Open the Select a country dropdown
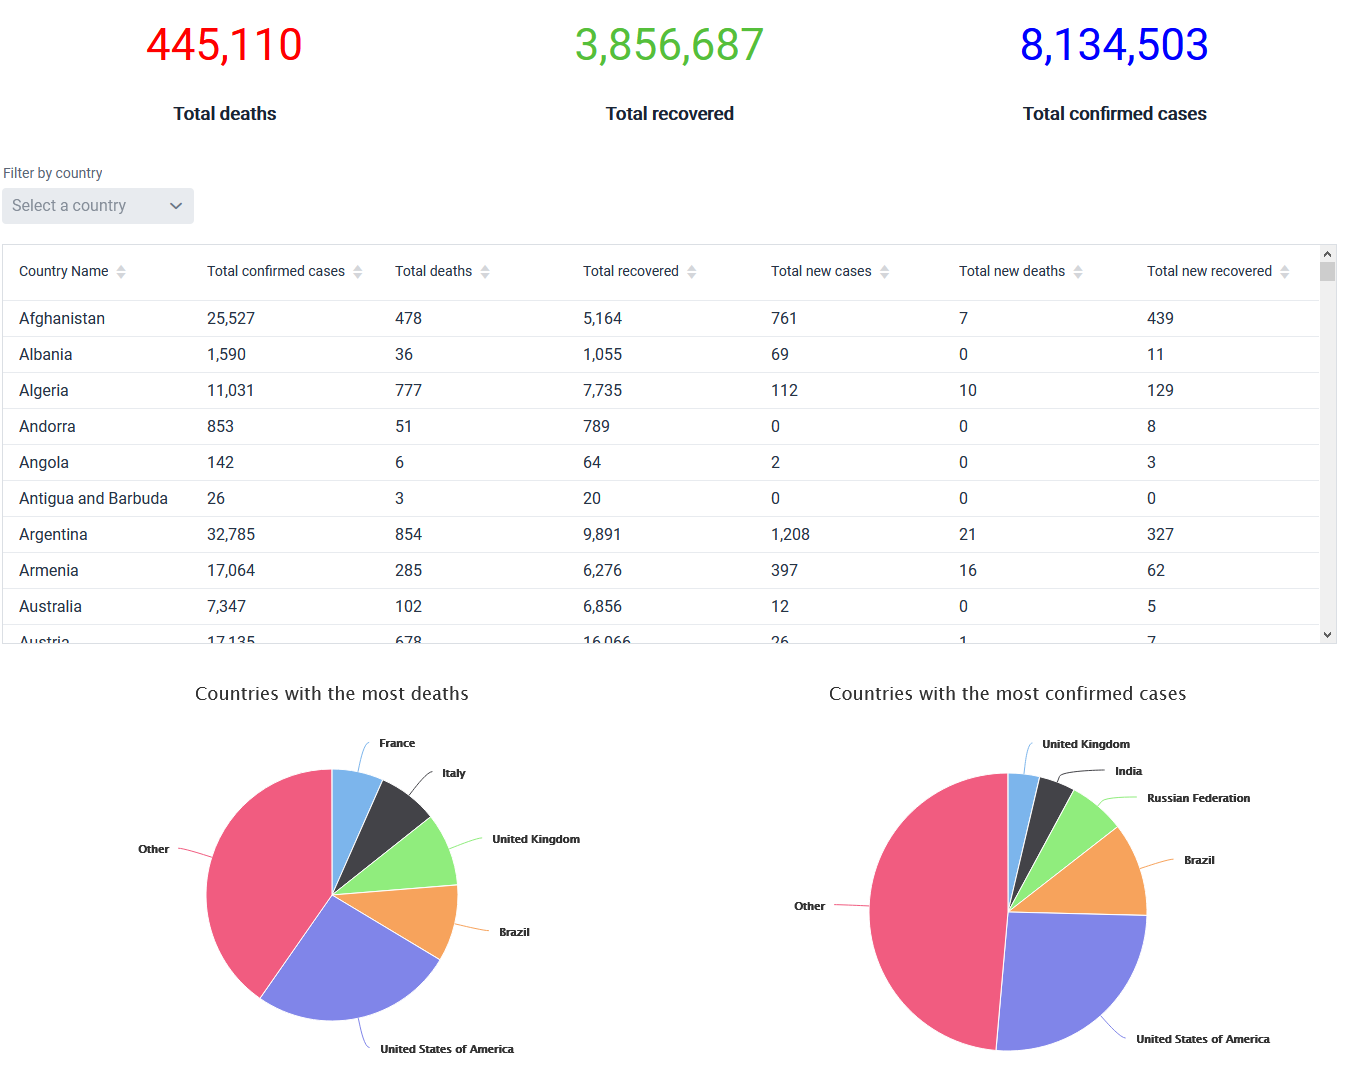 point(98,206)
